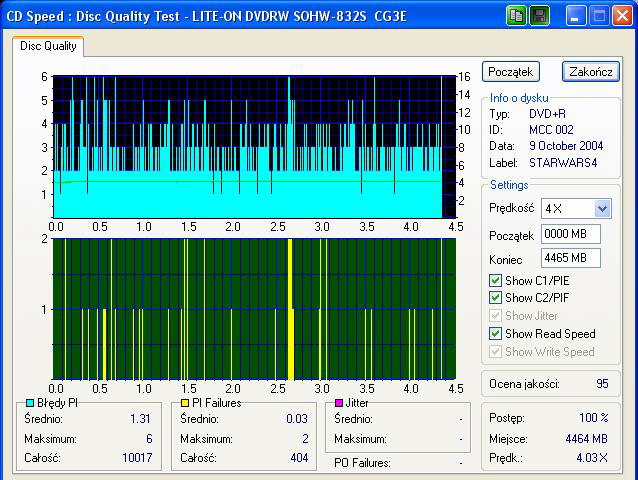
Task: Open the Prędkość speed dropdown
Action: point(602,209)
